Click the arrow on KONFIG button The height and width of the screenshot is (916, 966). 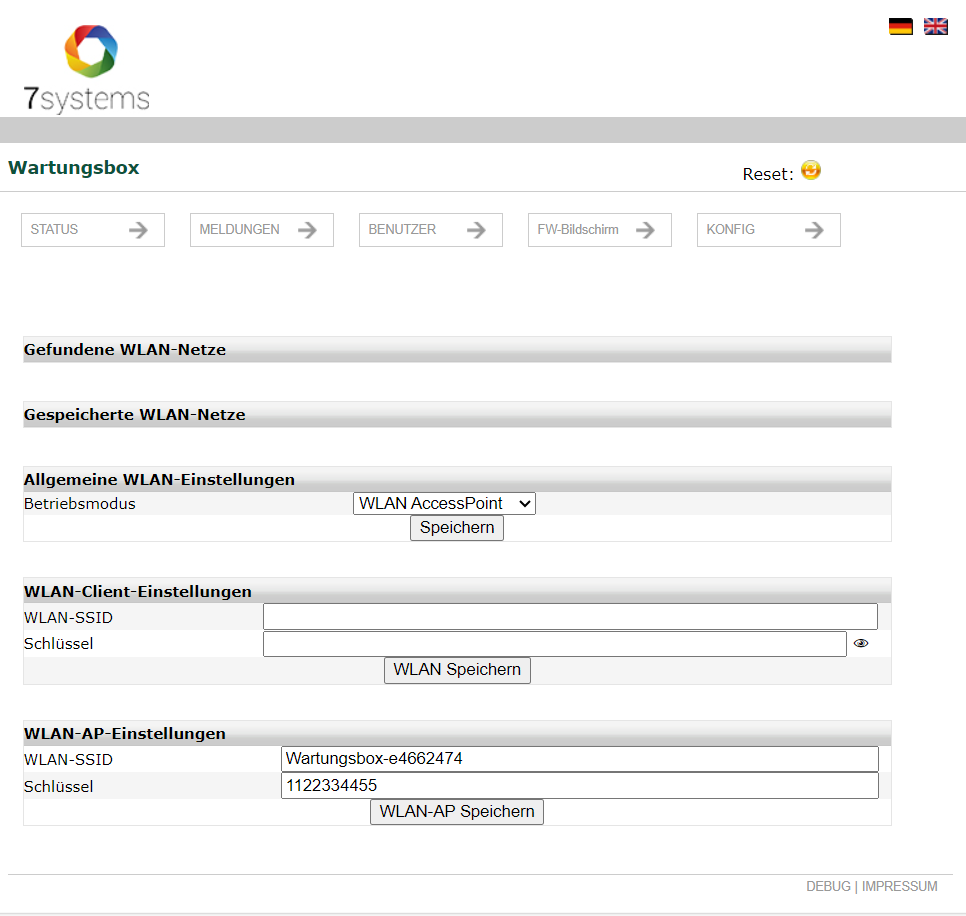point(814,230)
